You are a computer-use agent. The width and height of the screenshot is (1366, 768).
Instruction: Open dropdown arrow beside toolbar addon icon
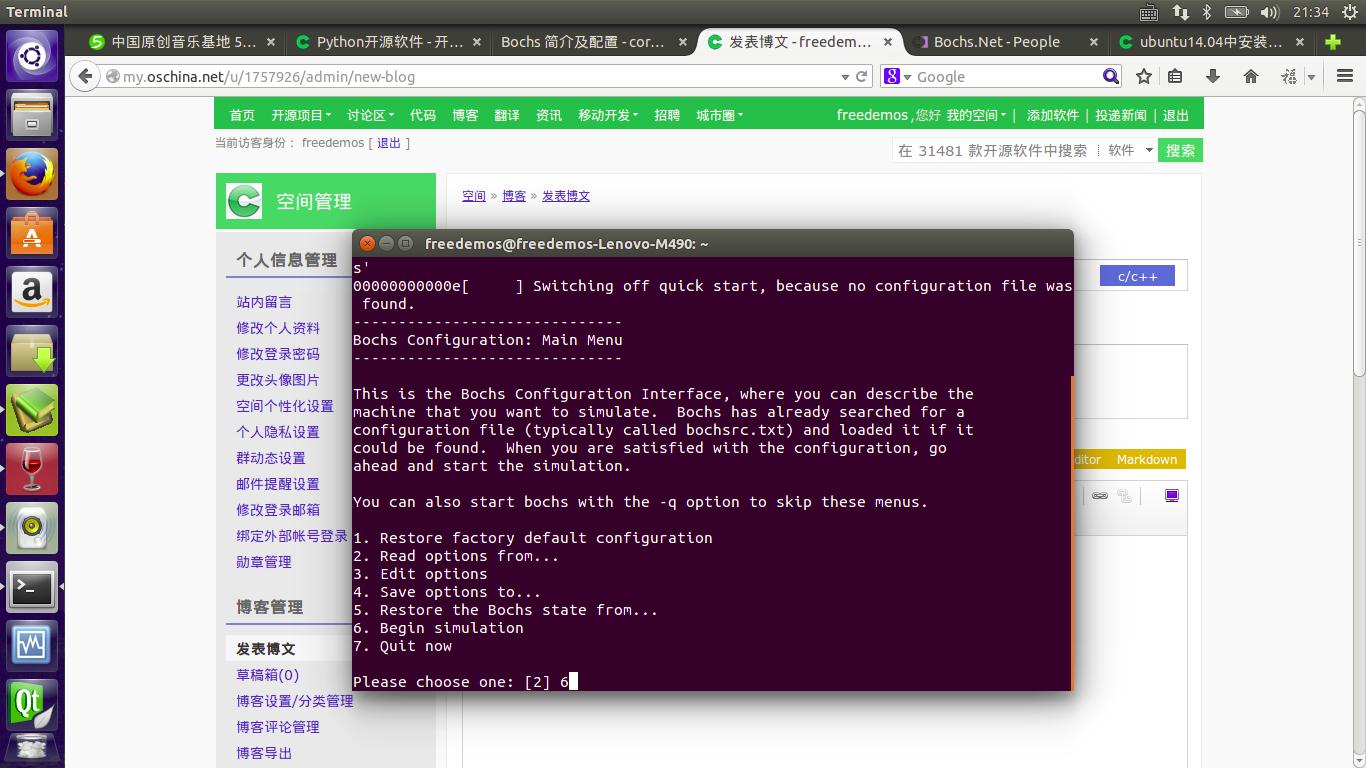coord(1311,76)
